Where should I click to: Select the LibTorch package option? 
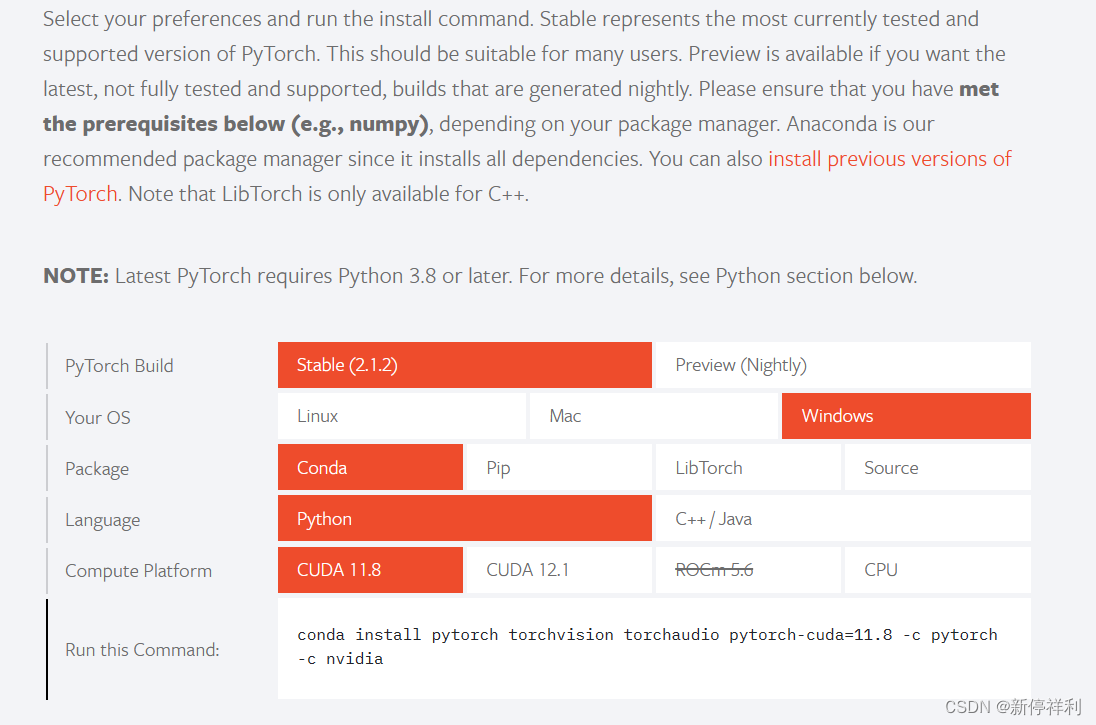pos(747,467)
